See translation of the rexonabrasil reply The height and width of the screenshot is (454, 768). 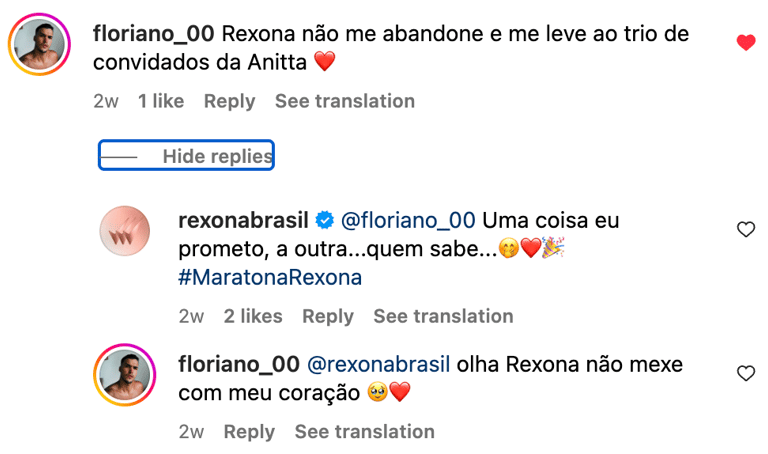coord(443,316)
